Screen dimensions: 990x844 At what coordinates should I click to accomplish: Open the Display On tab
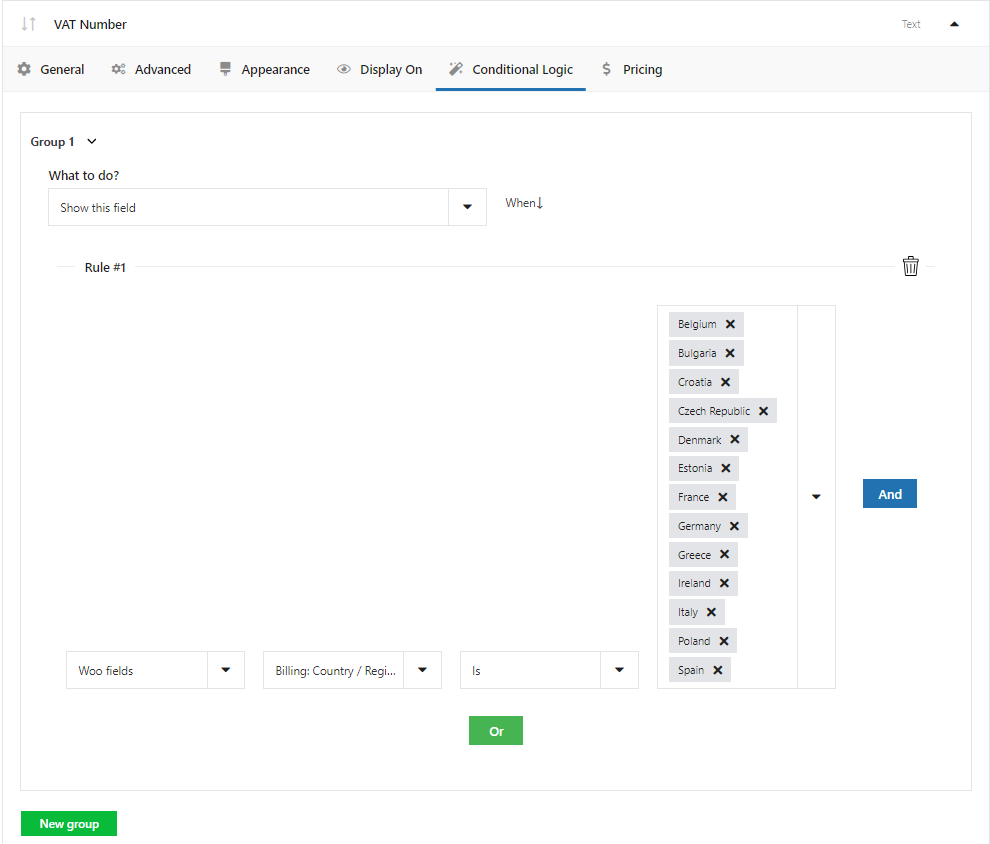coord(380,69)
